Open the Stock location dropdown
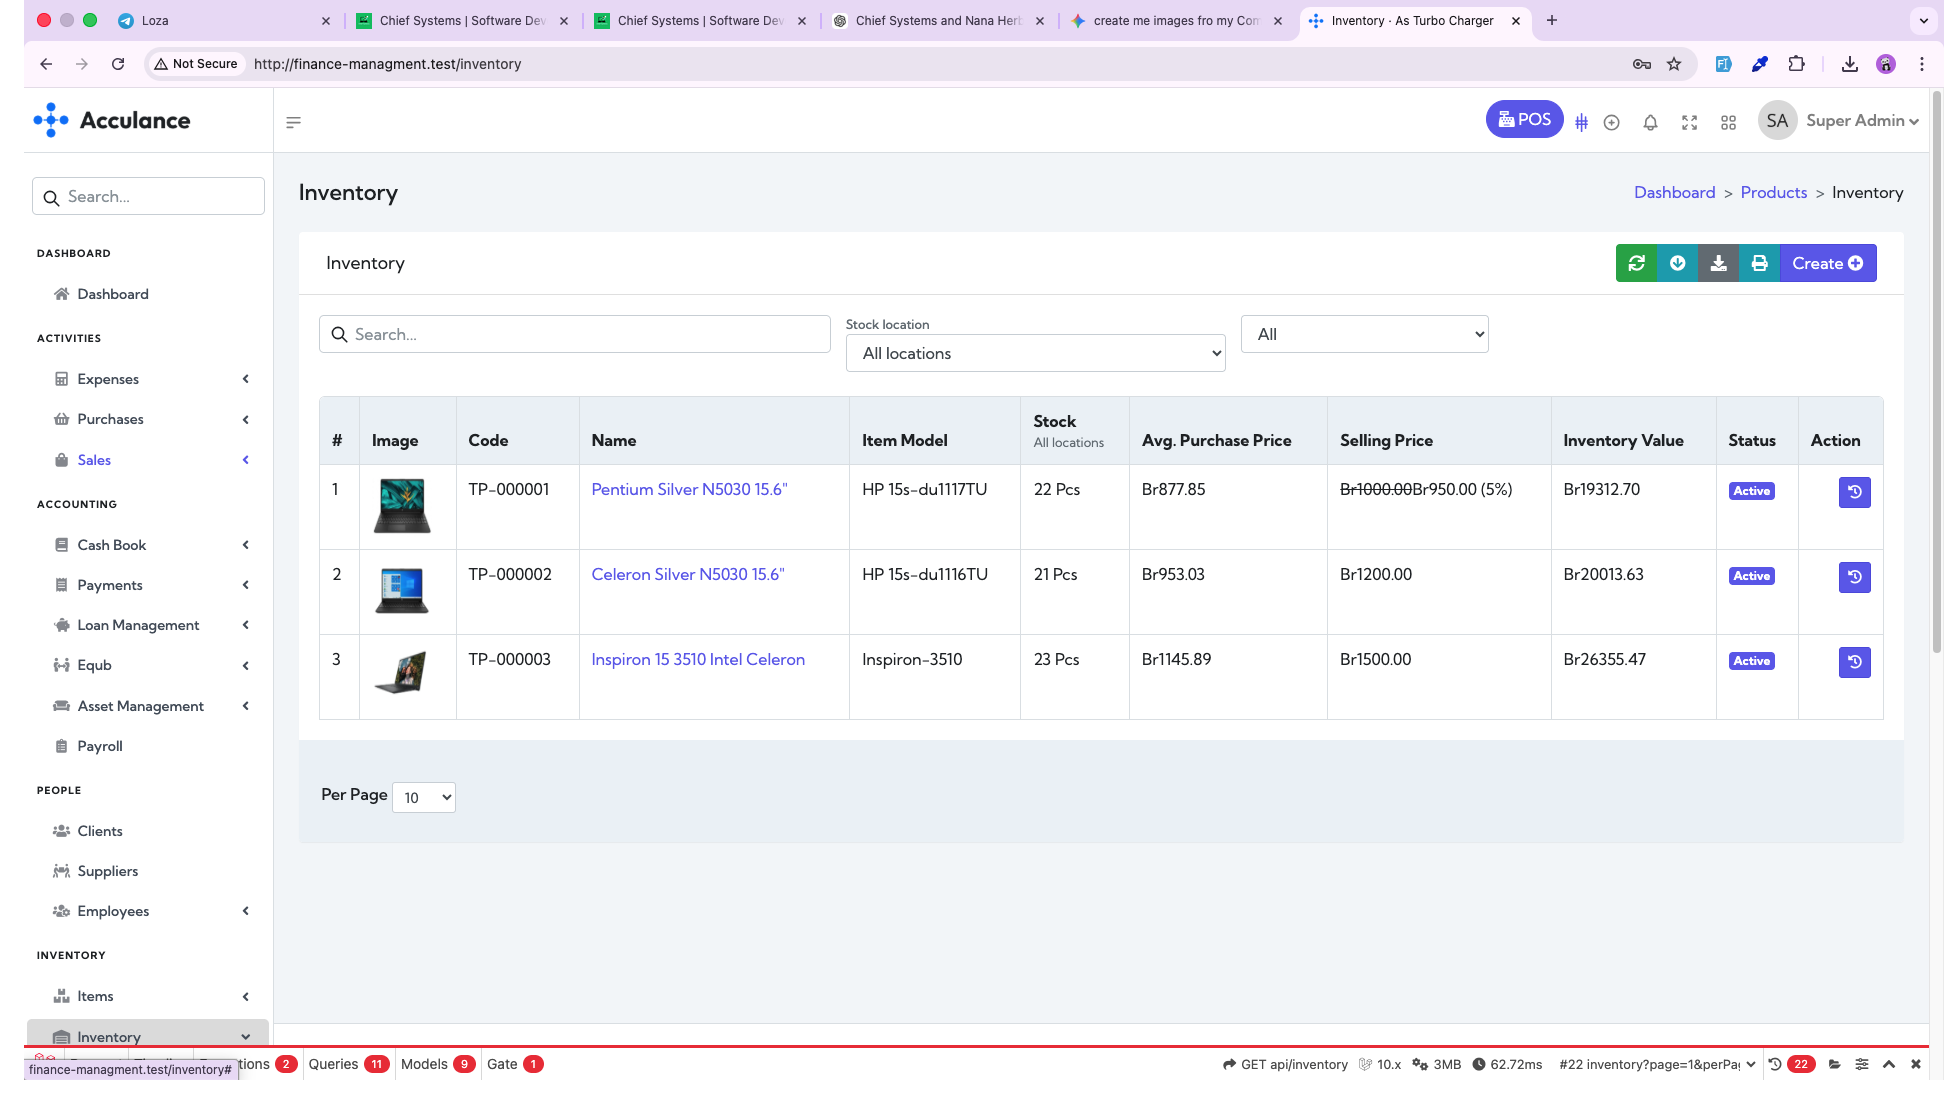1944x1108 pixels. point(1035,353)
